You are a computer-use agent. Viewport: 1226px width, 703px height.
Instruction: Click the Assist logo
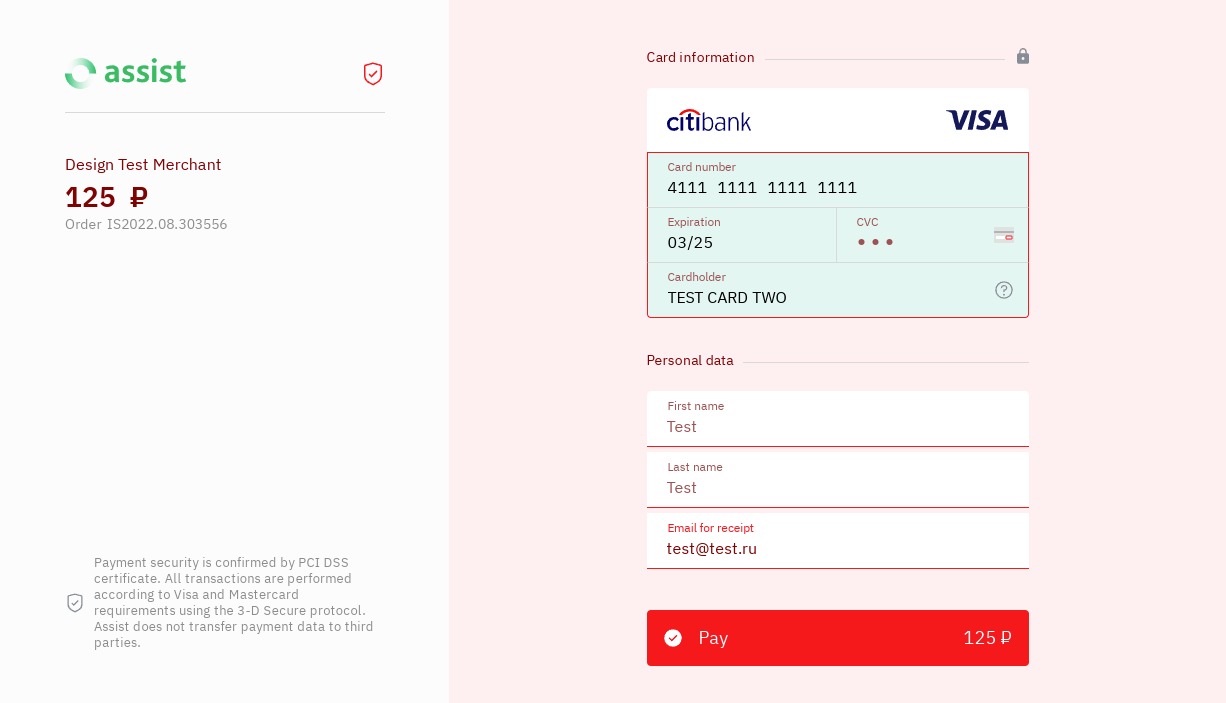(125, 73)
